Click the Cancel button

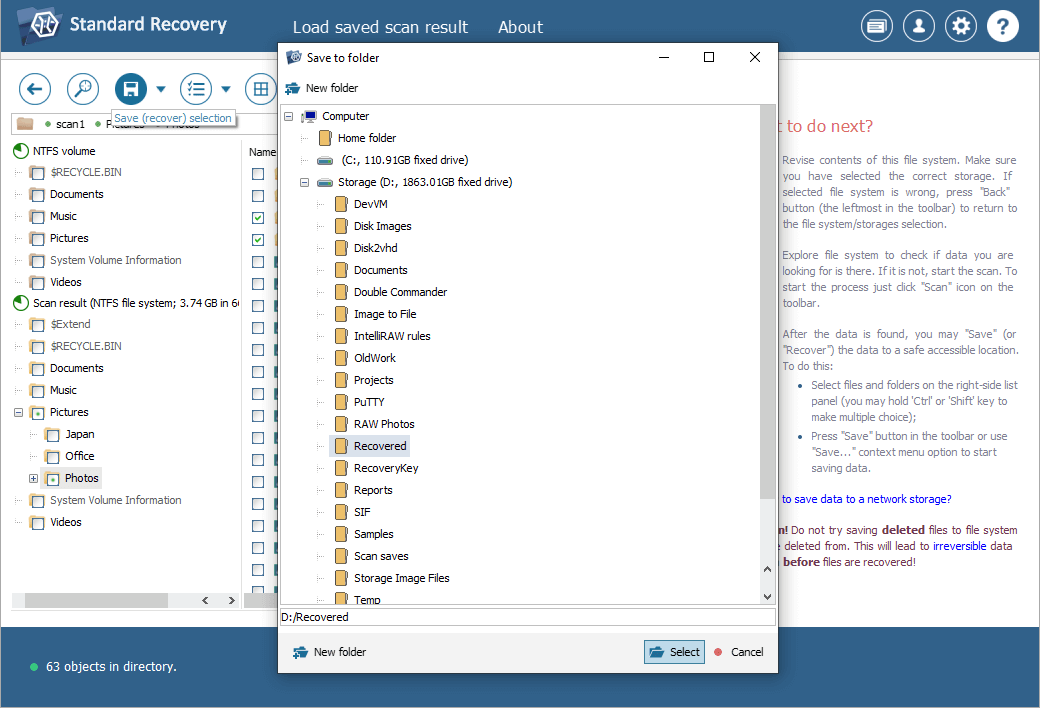pyautogui.click(x=738, y=652)
